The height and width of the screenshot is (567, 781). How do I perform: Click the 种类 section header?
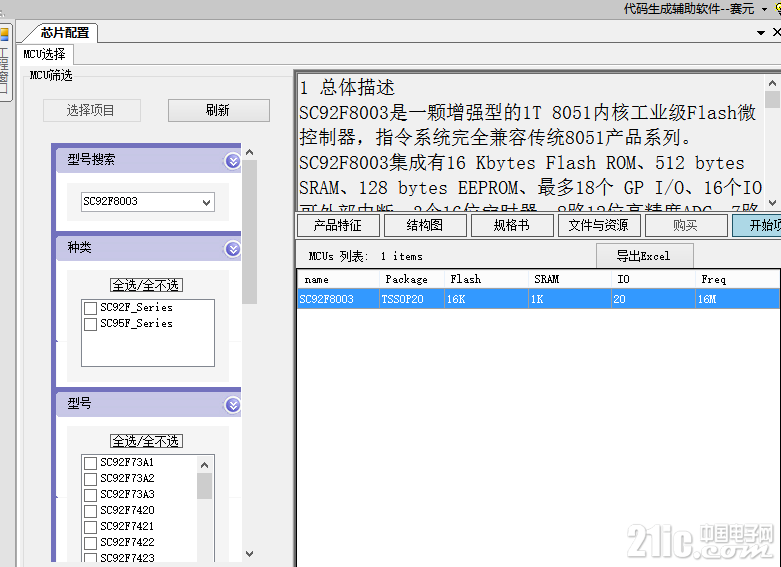tap(148, 248)
